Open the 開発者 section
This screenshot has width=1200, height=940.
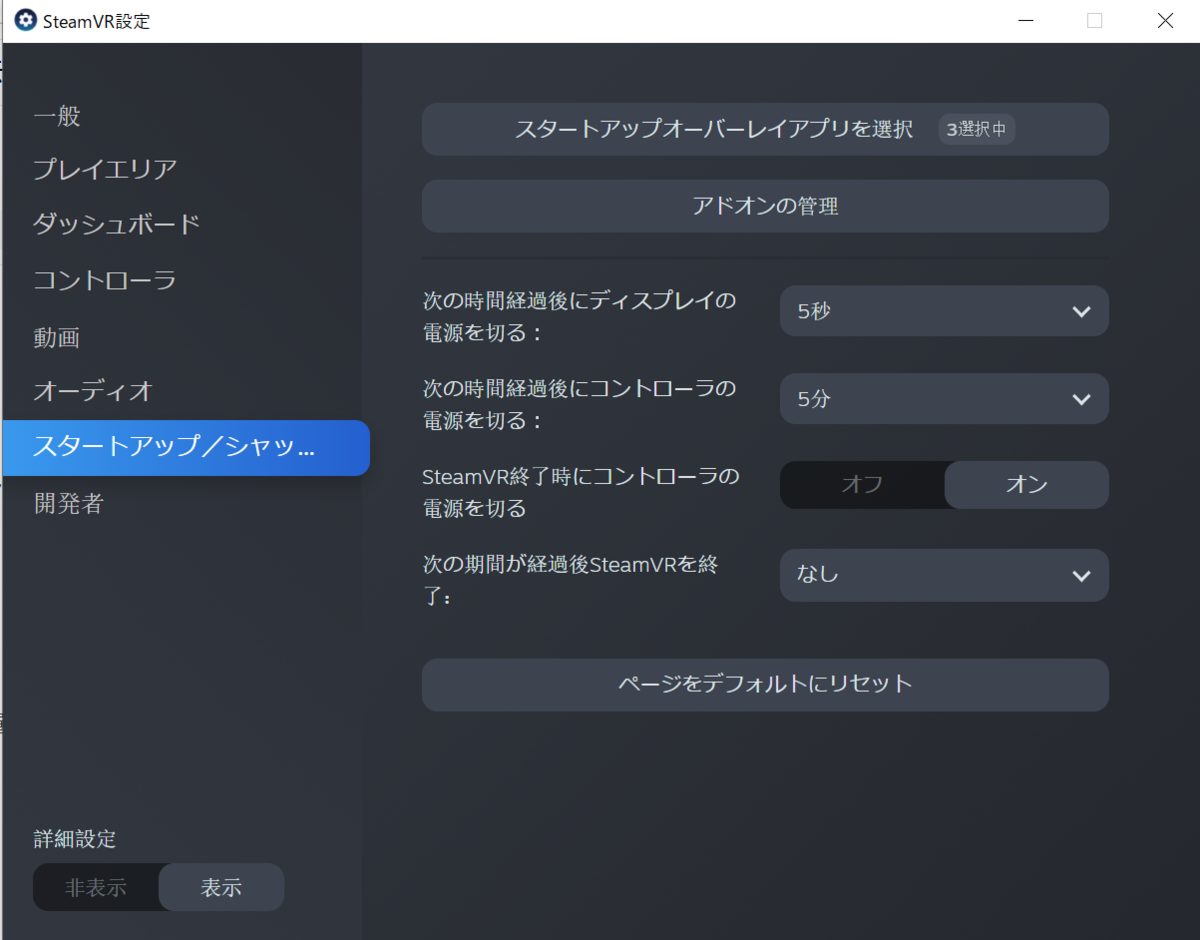coord(69,504)
